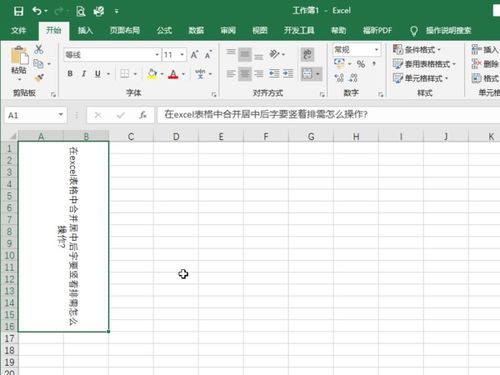Decrease font size with smaller A icon
Image resolution: width=500 pixels, height=375 pixels.
coord(208,55)
